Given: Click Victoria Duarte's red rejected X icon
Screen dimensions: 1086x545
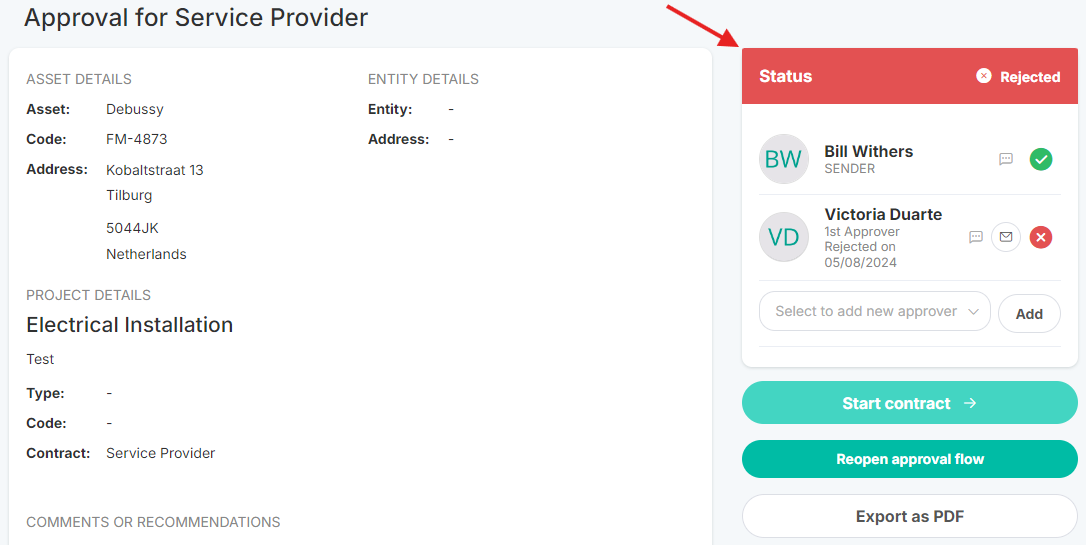Looking at the screenshot, I should (1040, 238).
